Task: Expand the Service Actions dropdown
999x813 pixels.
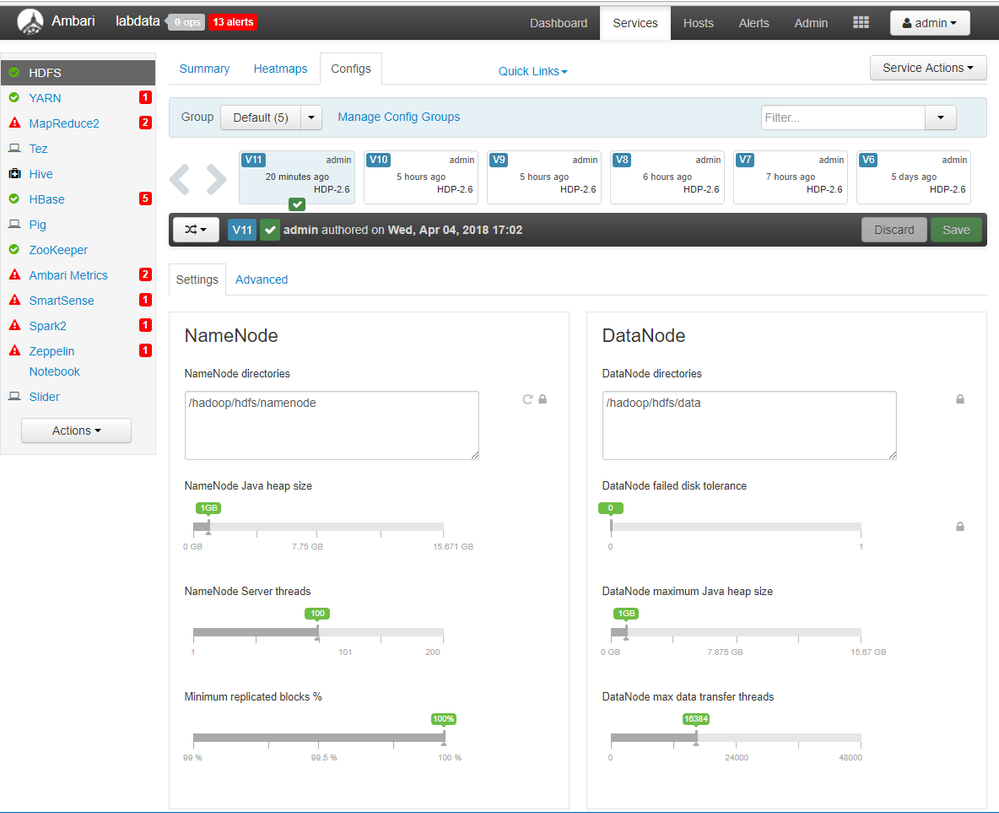Action: 928,68
